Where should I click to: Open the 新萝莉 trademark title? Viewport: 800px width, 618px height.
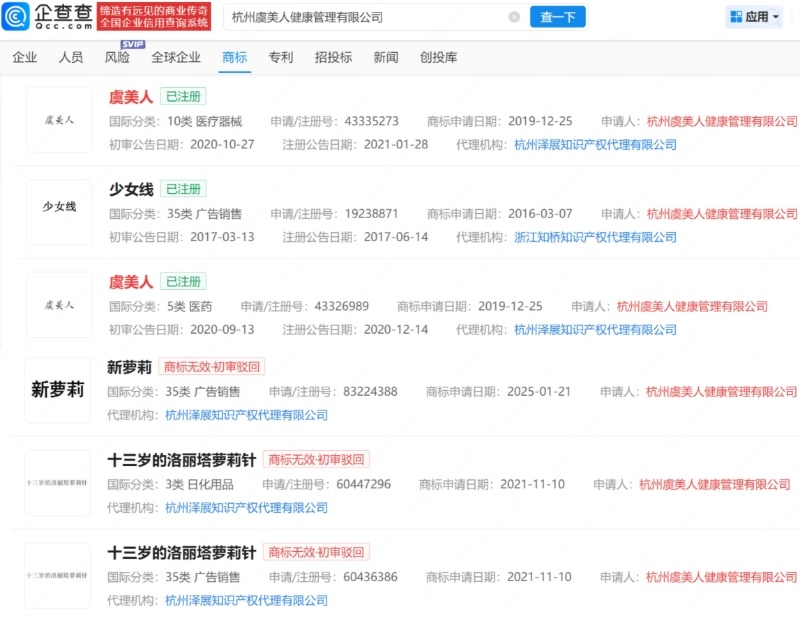click(x=130, y=367)
